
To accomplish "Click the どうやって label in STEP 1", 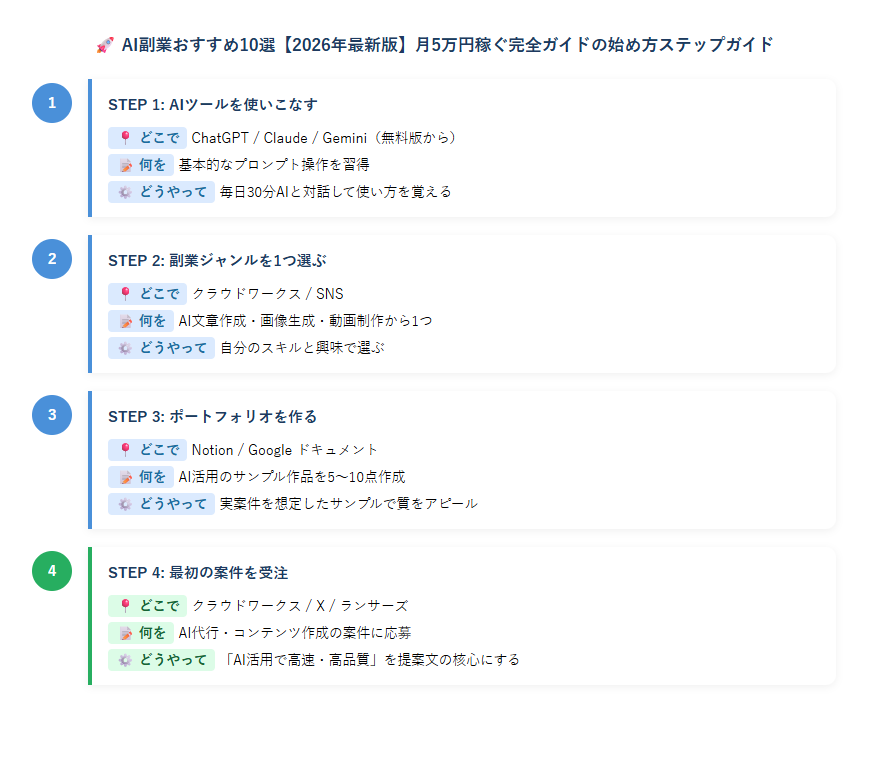I will [162, 191].
